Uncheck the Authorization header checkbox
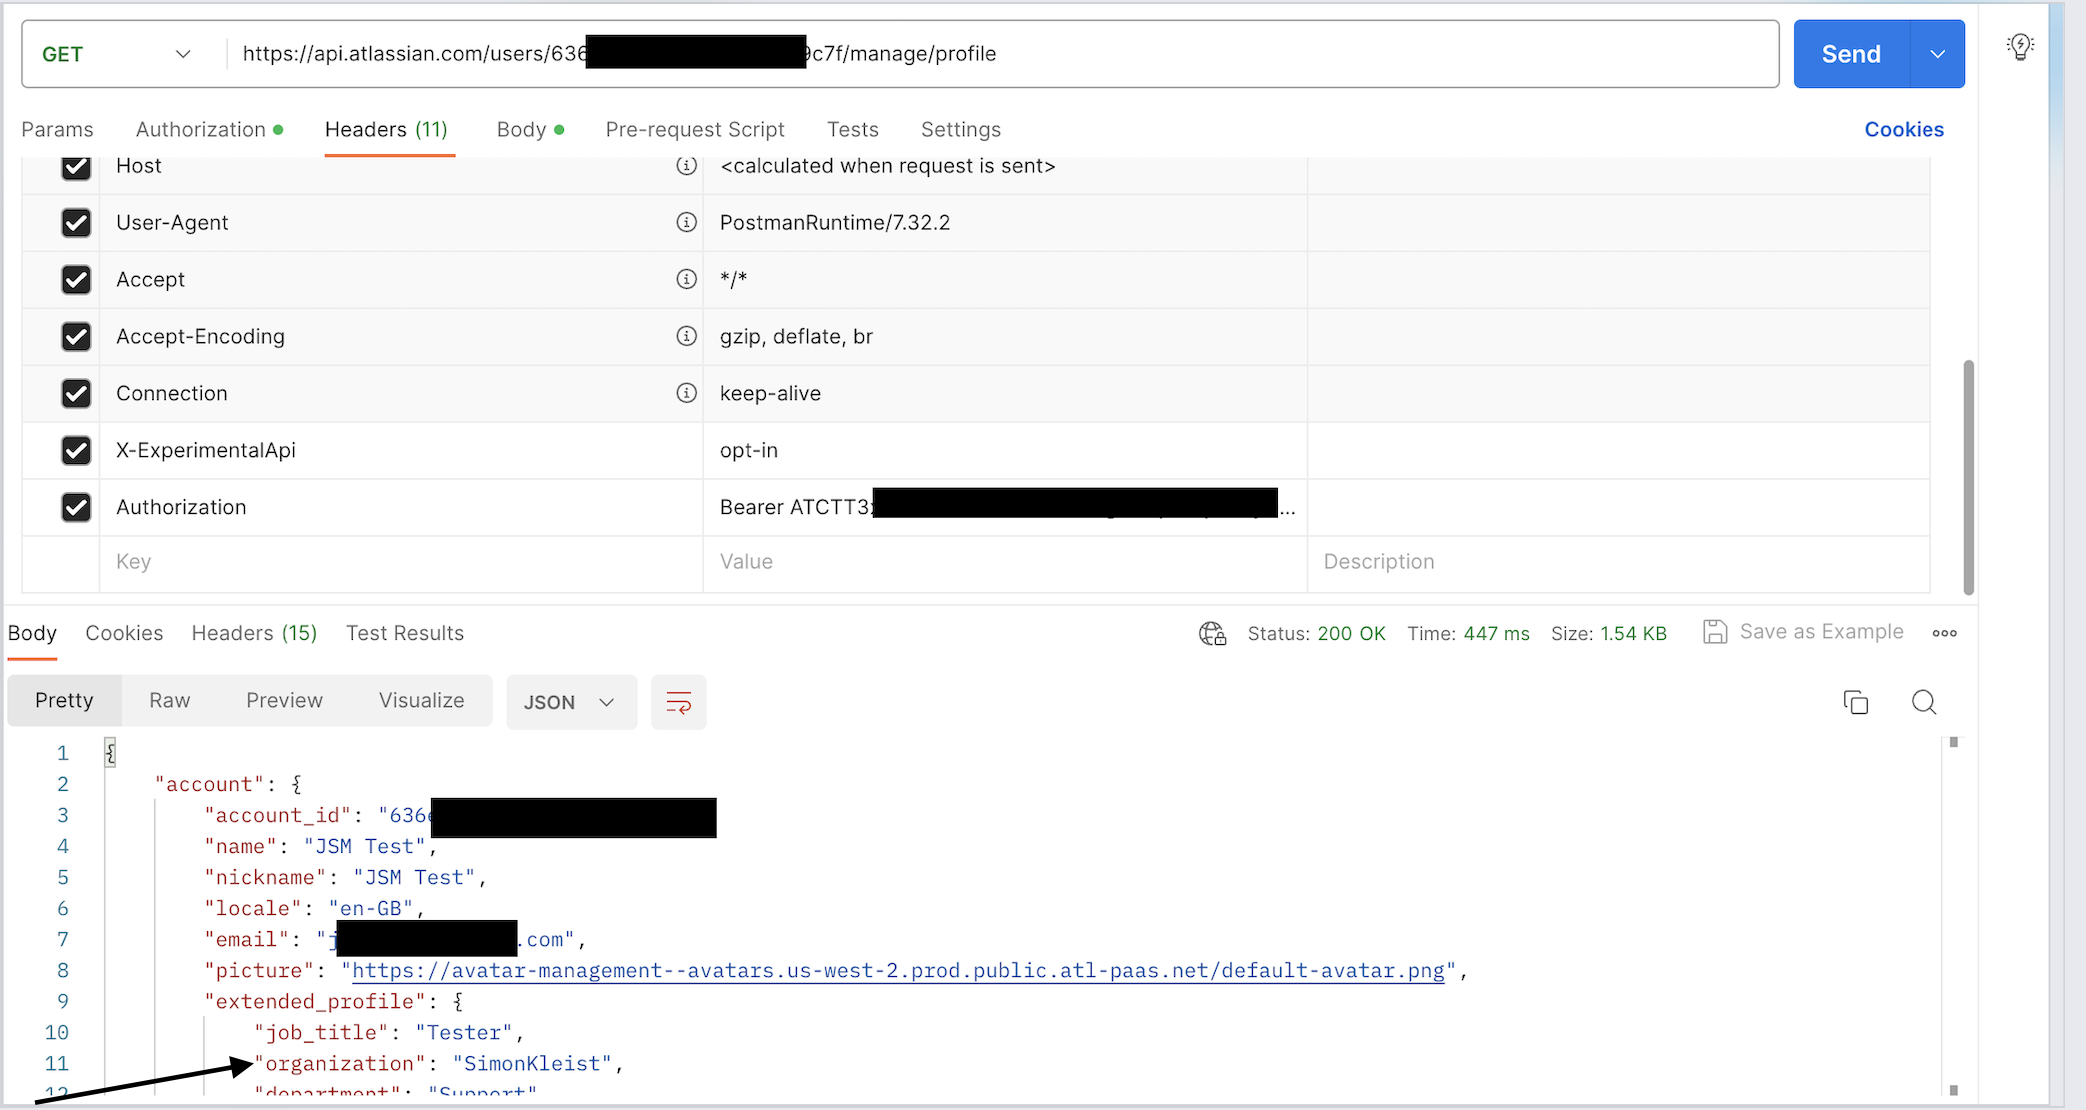The image size is (2086, 1110). pyautogui.click(x=77, y=507)
